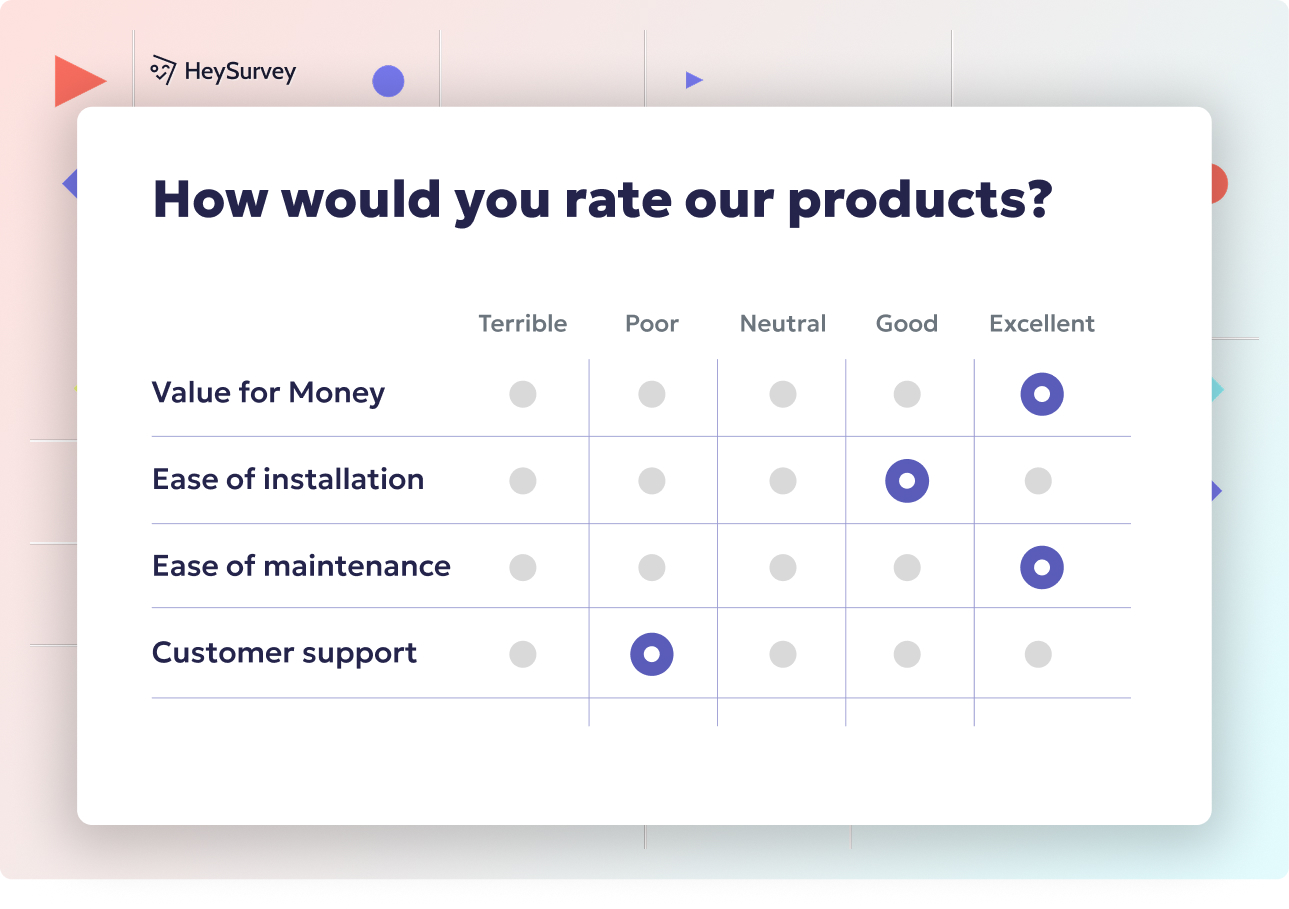The width and height of the screenshot is (1289, 909).
Task: Select Terrible rating for Ease of maintenance
Action: coord(522,567)
